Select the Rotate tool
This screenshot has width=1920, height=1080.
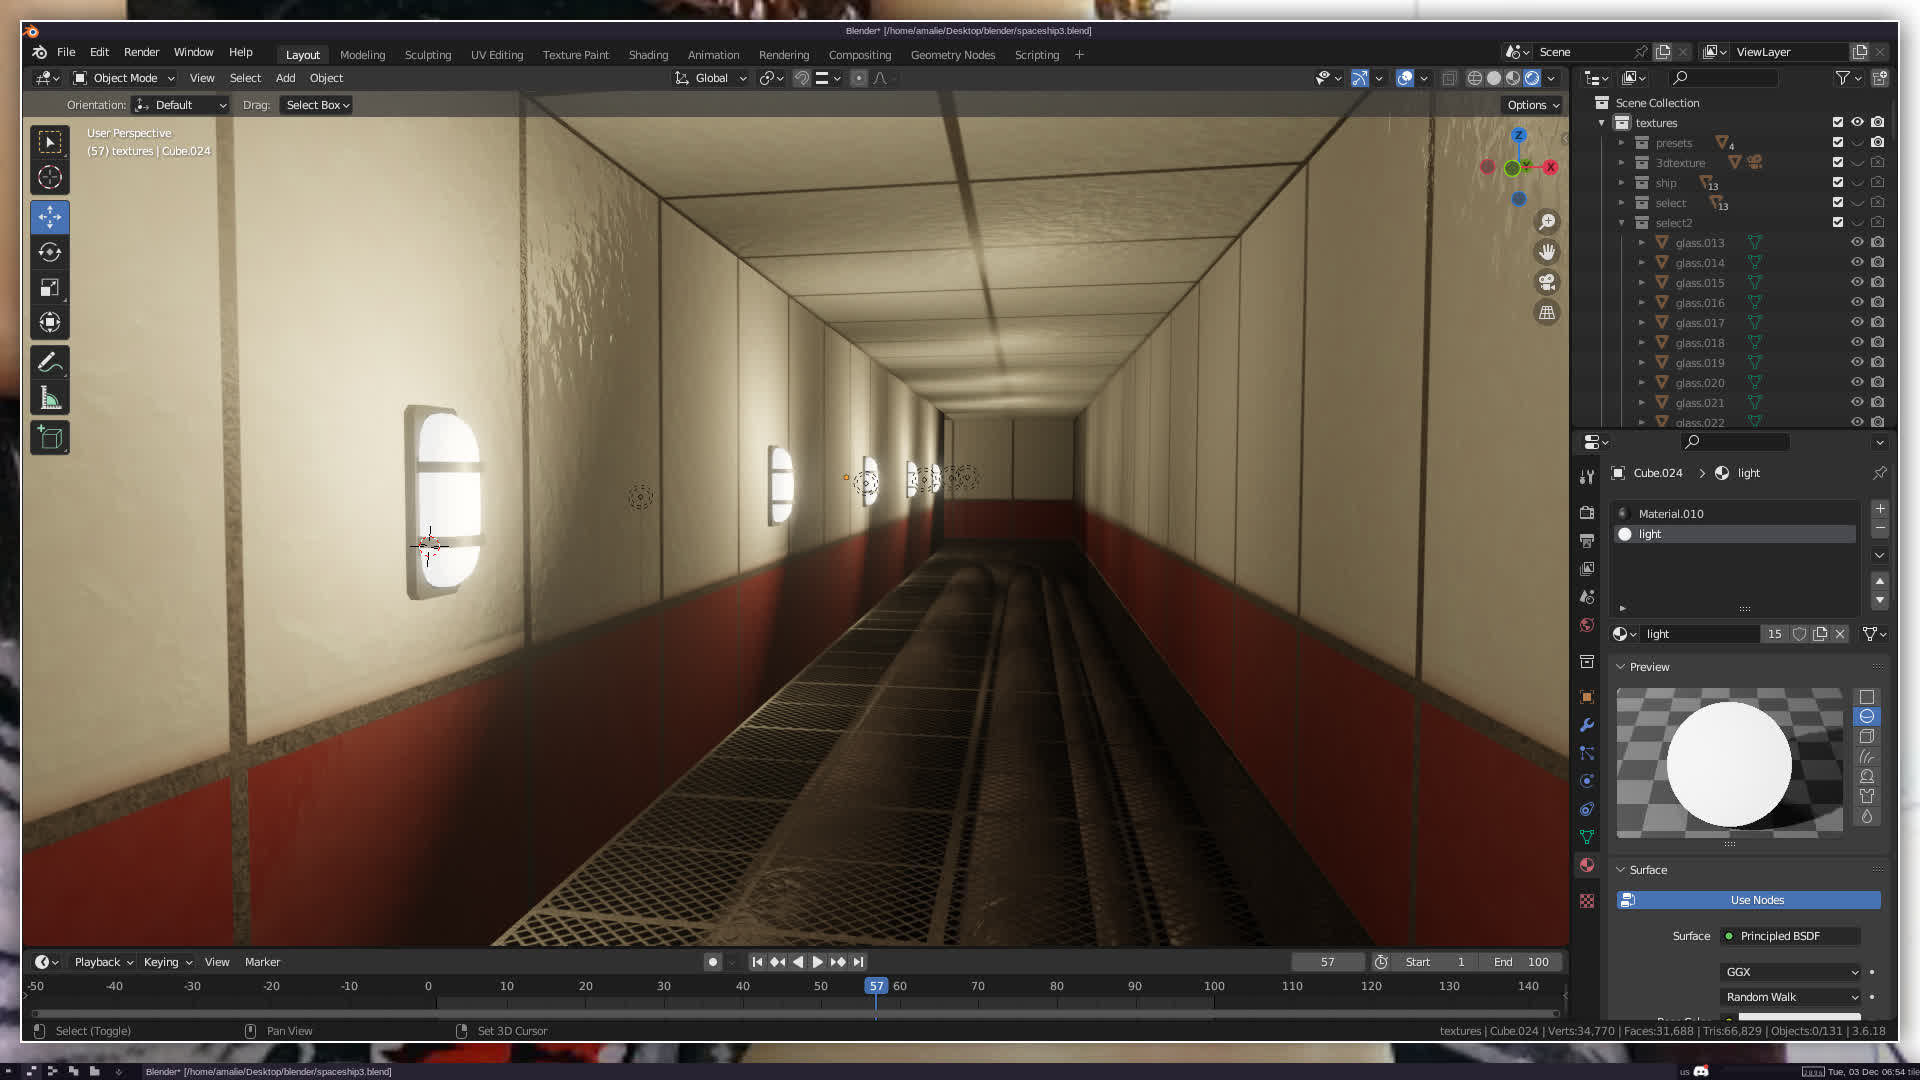point(50,252)
